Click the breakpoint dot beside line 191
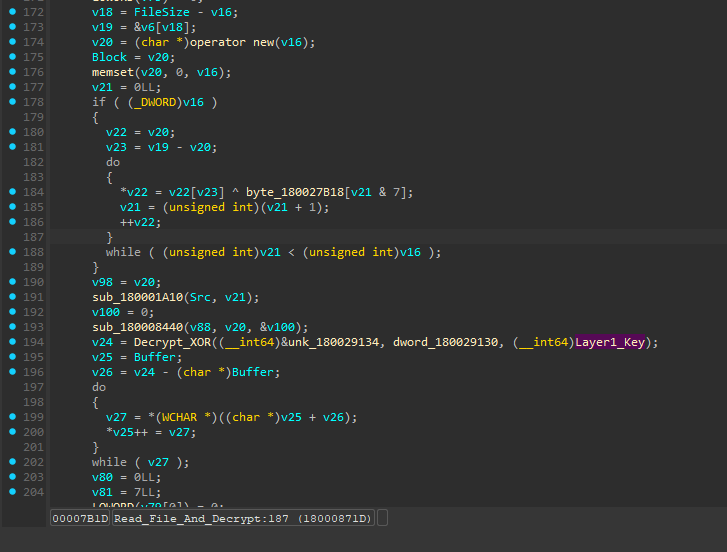Image resolution: width=727 pixels, height=552 pixels. (13, 297)
